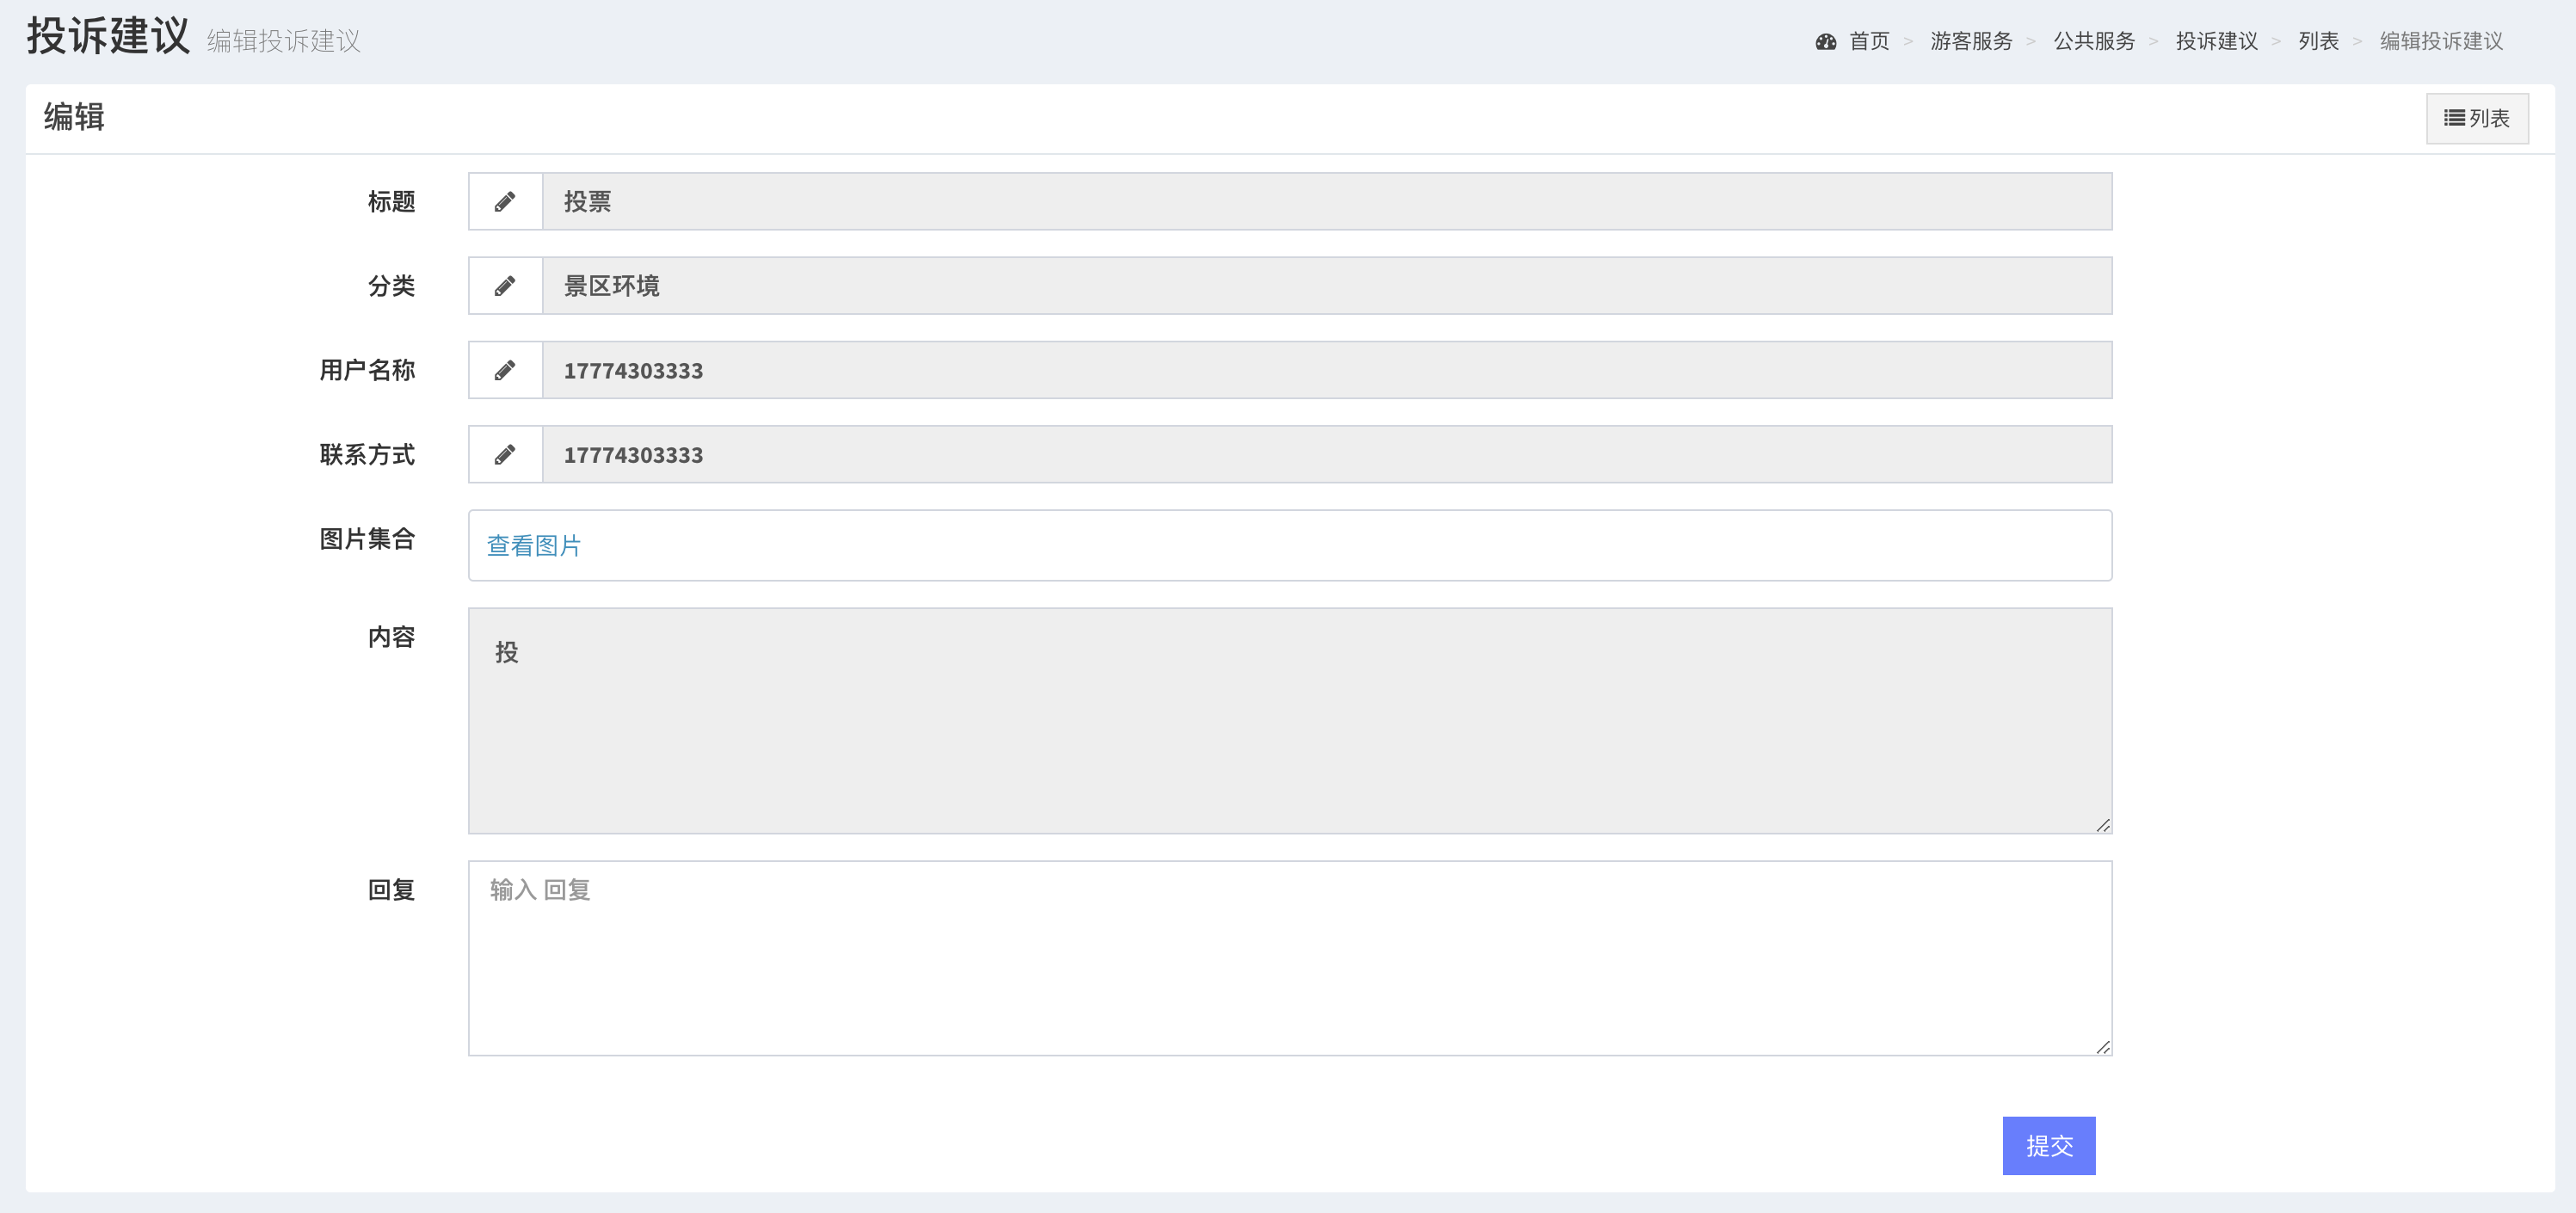The width and height of the screenshot is (2576, 1213).
Task: Click the 标题 input containing 投票
Action: [1327, 202]
